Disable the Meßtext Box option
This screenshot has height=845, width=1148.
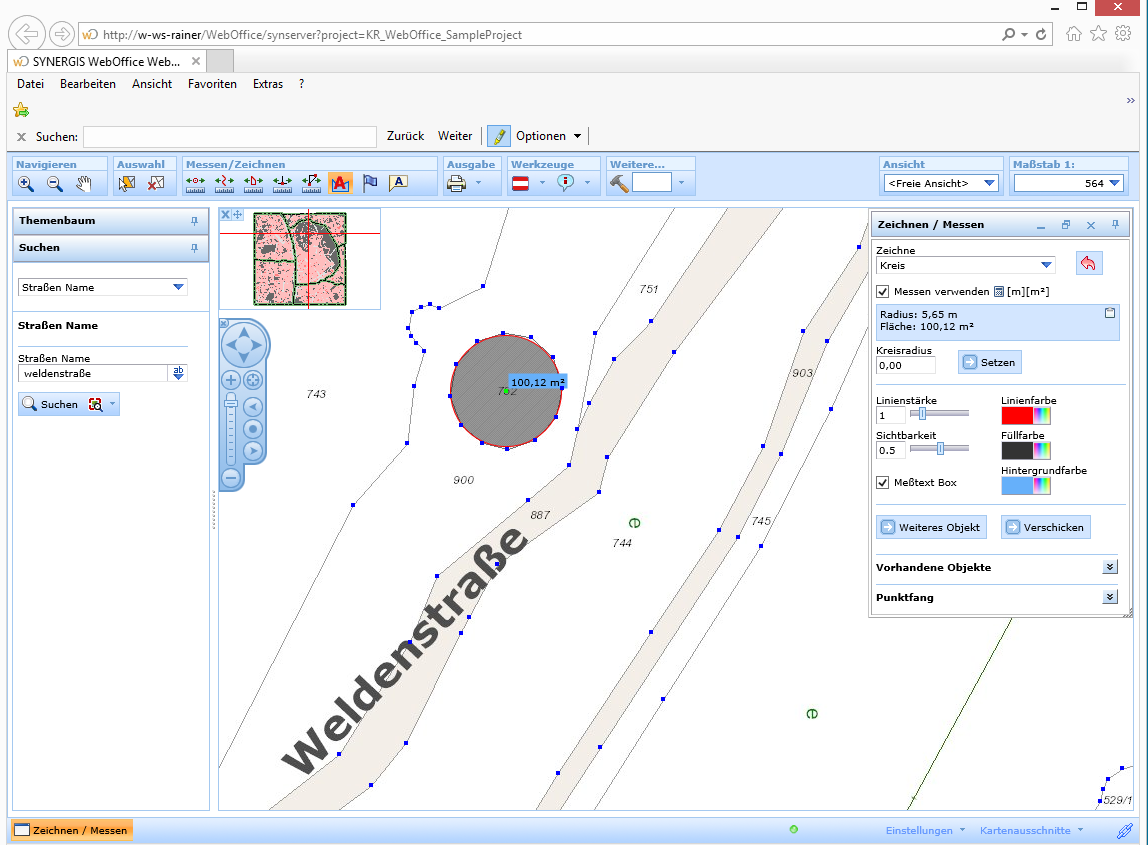pyautogui.click(x=882, y=482)
